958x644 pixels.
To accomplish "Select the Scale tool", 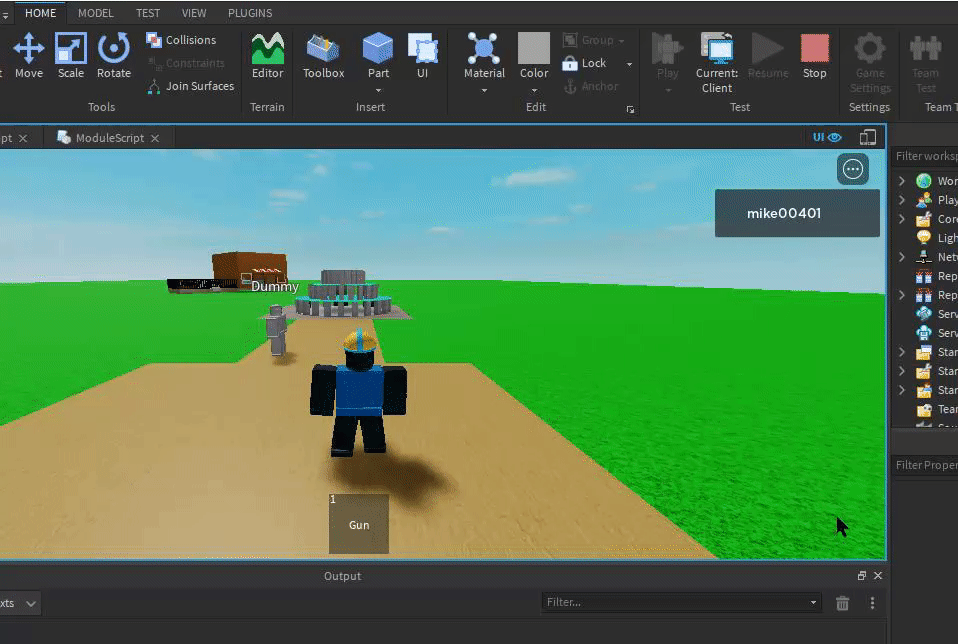I will [x=71, y=56].
